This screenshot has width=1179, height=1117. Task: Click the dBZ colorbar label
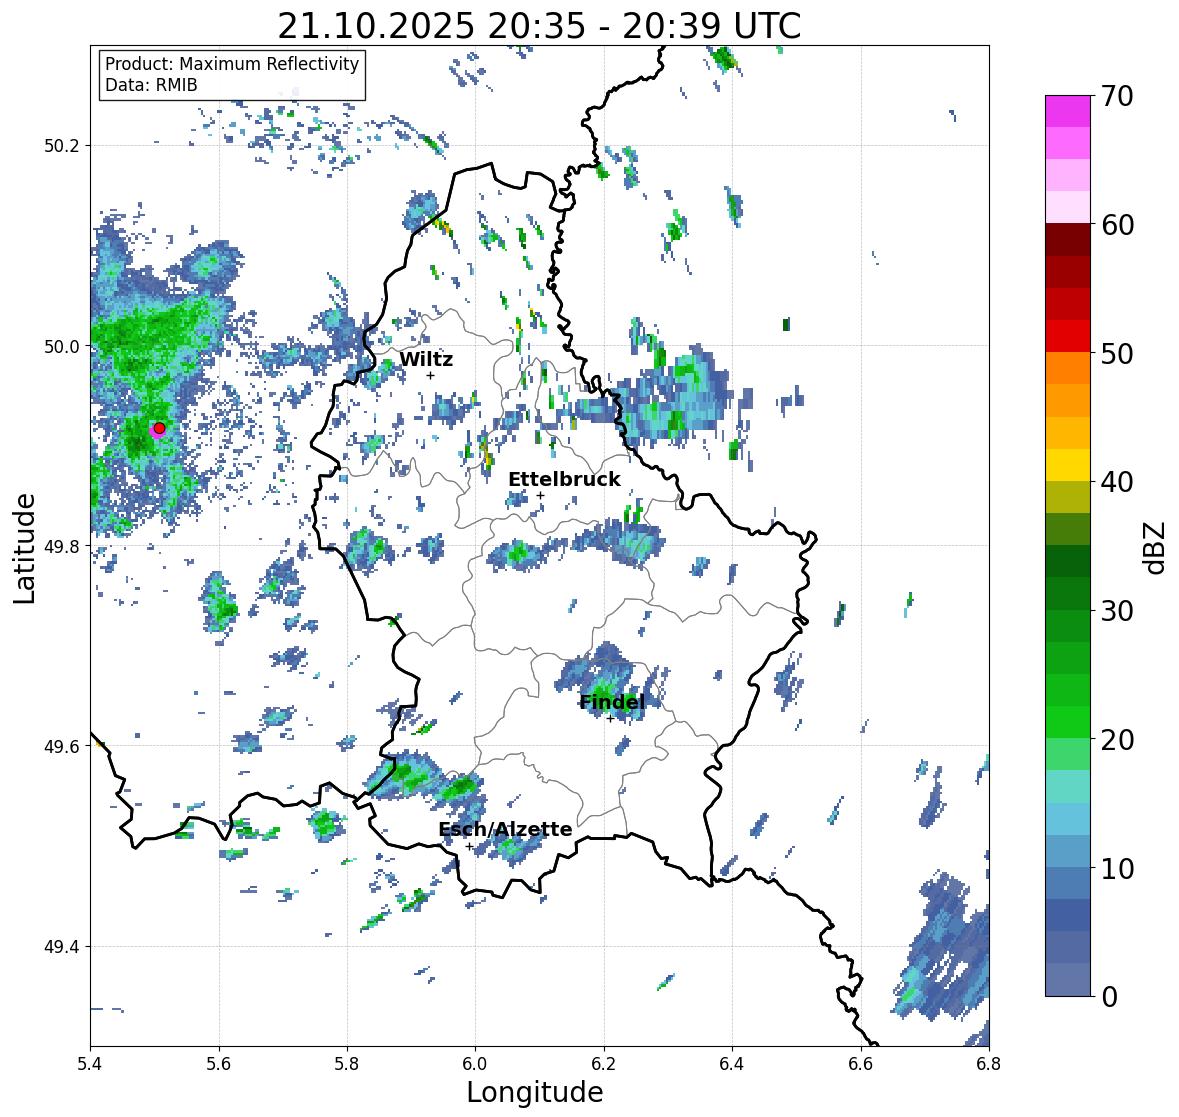tap(1156, 547)
